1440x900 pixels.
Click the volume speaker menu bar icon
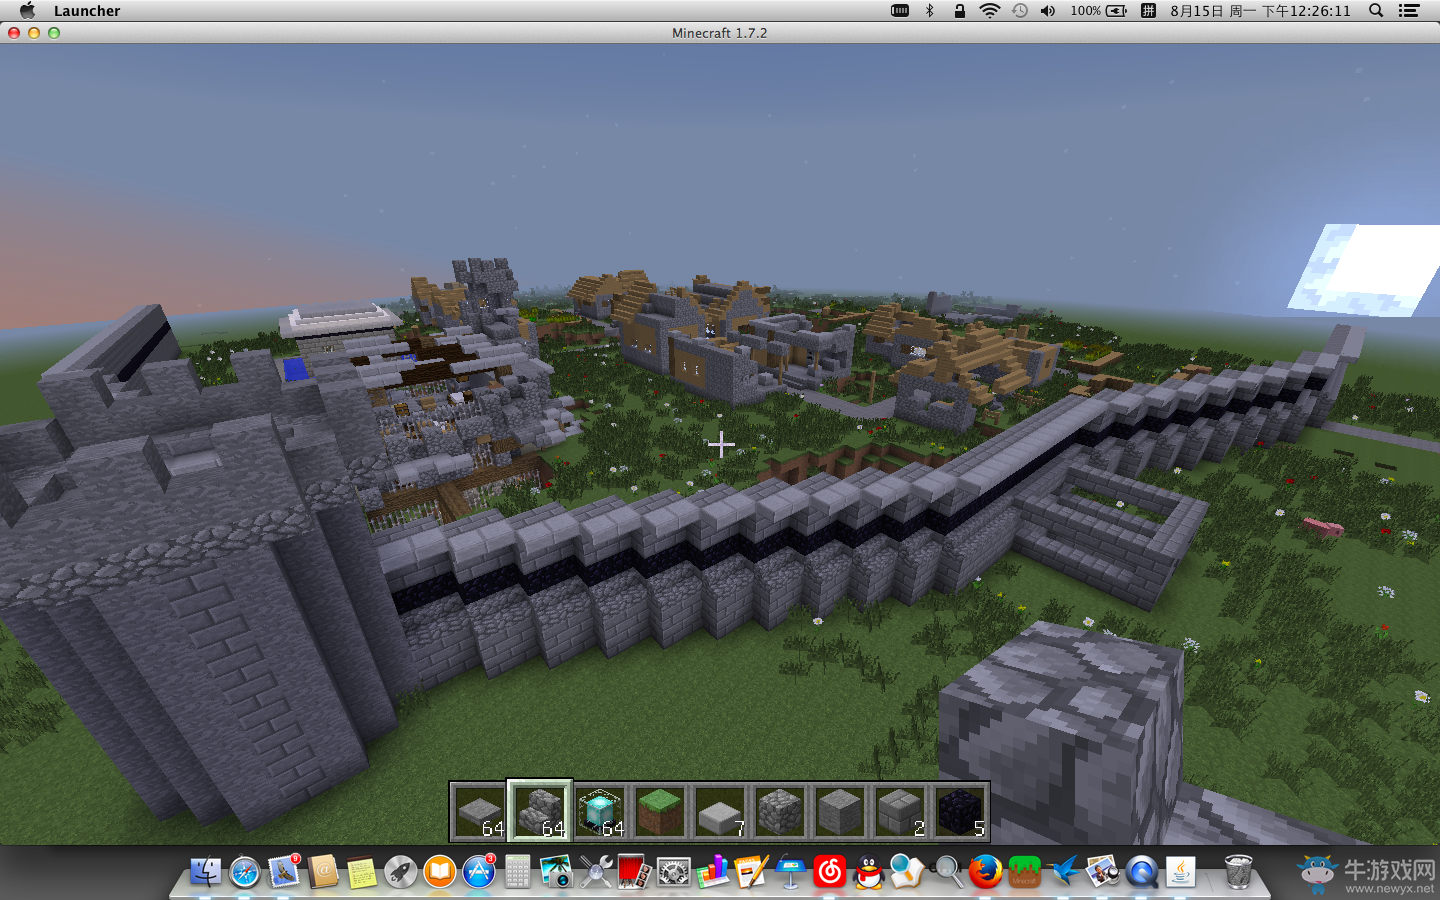(1047, 10)
